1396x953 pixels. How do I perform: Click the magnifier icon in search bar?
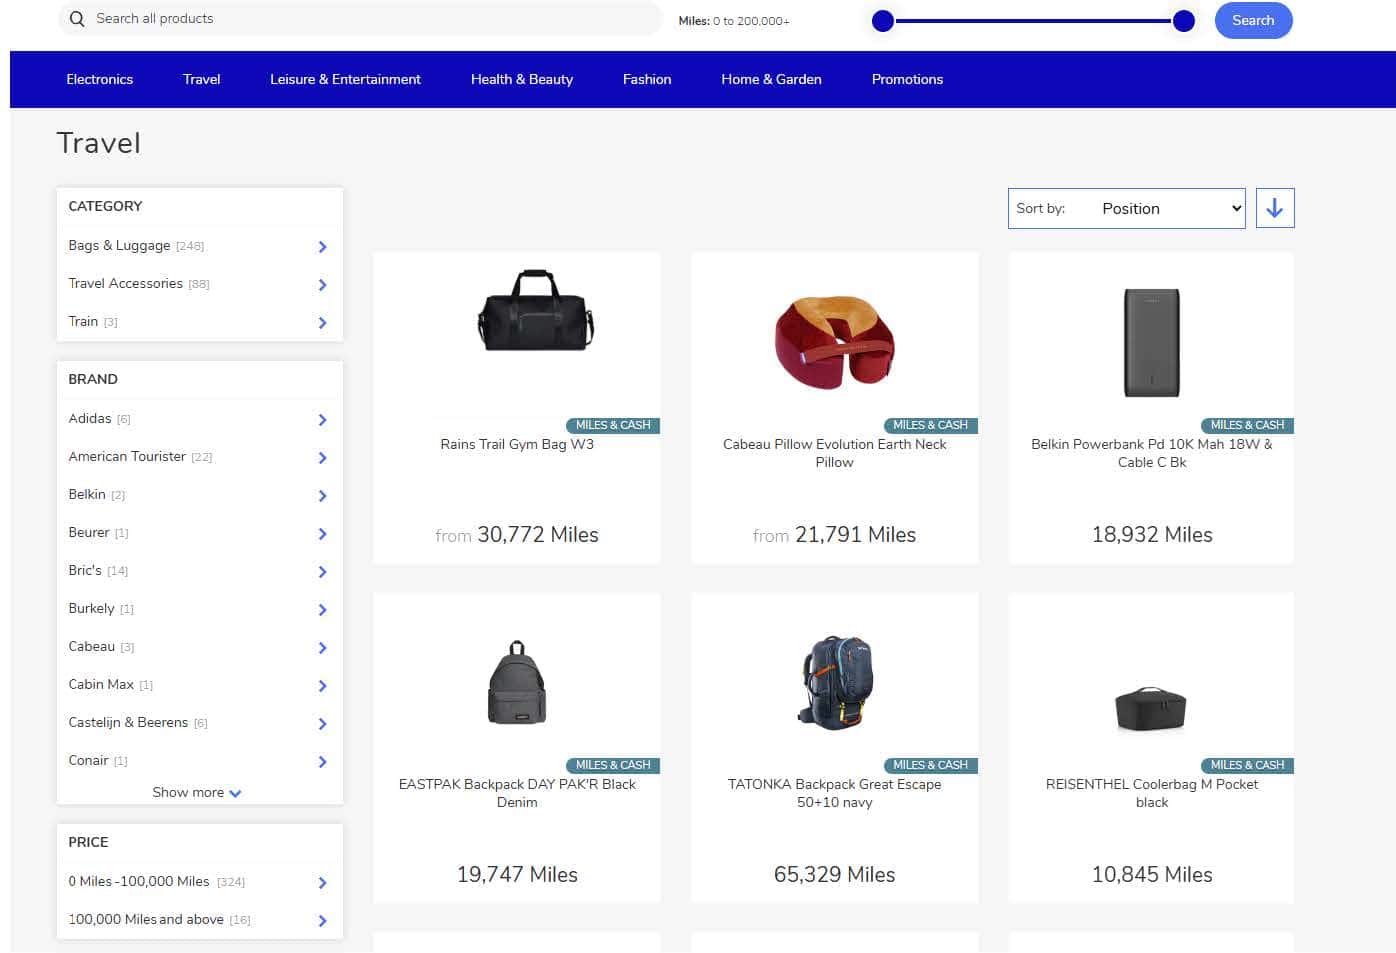[77, 19]
